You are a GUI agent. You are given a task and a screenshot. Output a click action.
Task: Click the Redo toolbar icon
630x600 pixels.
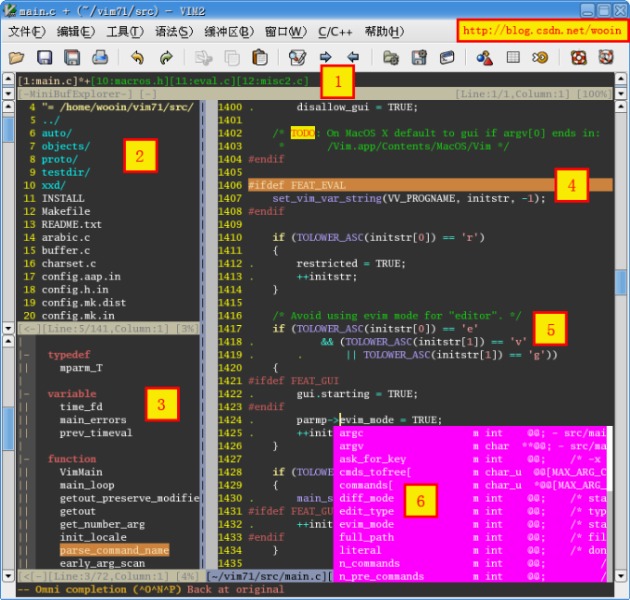coord(166,58)
